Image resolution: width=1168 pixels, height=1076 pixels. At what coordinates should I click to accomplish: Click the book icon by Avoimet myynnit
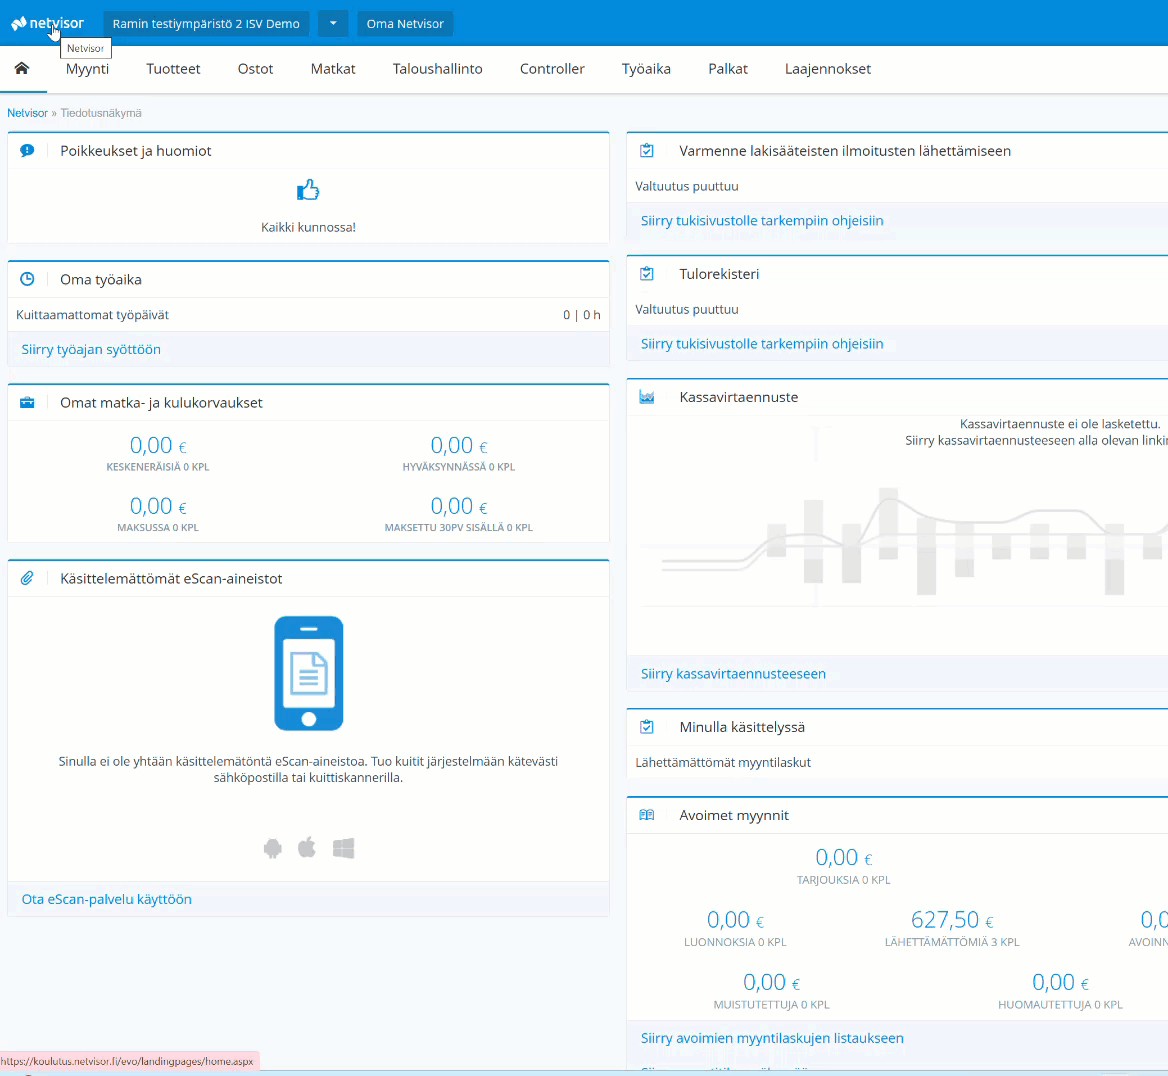pos(647,815)
